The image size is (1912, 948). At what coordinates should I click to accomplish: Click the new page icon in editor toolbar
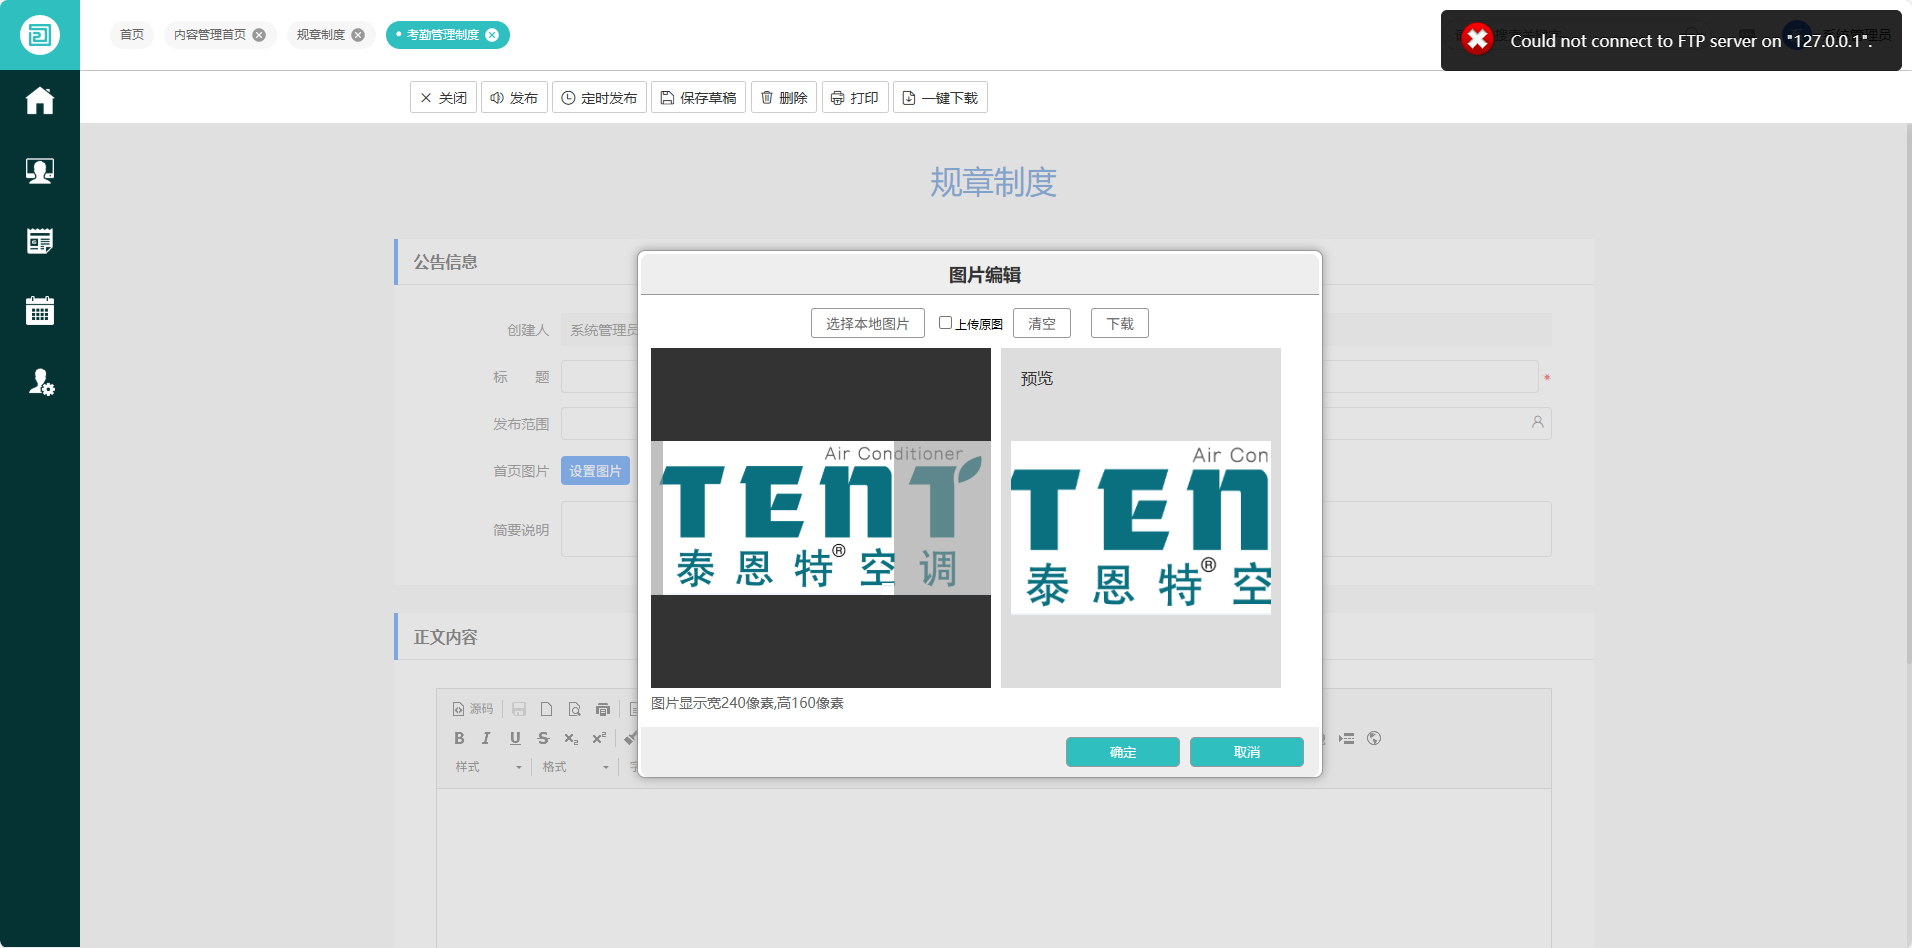point(546,709)
